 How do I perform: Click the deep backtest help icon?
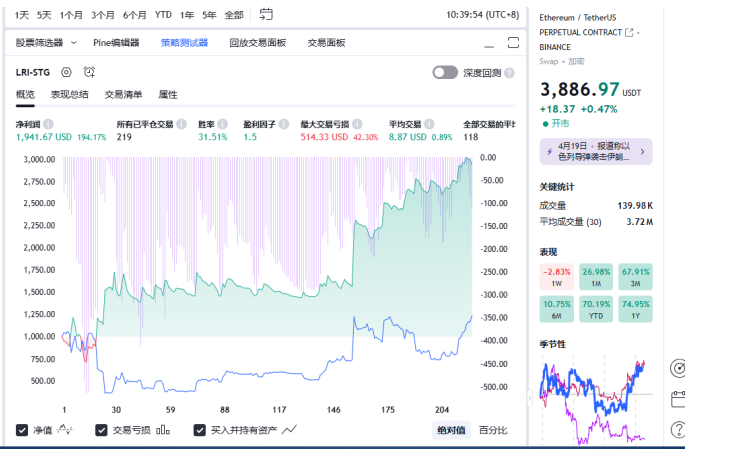tap(510, 73)
